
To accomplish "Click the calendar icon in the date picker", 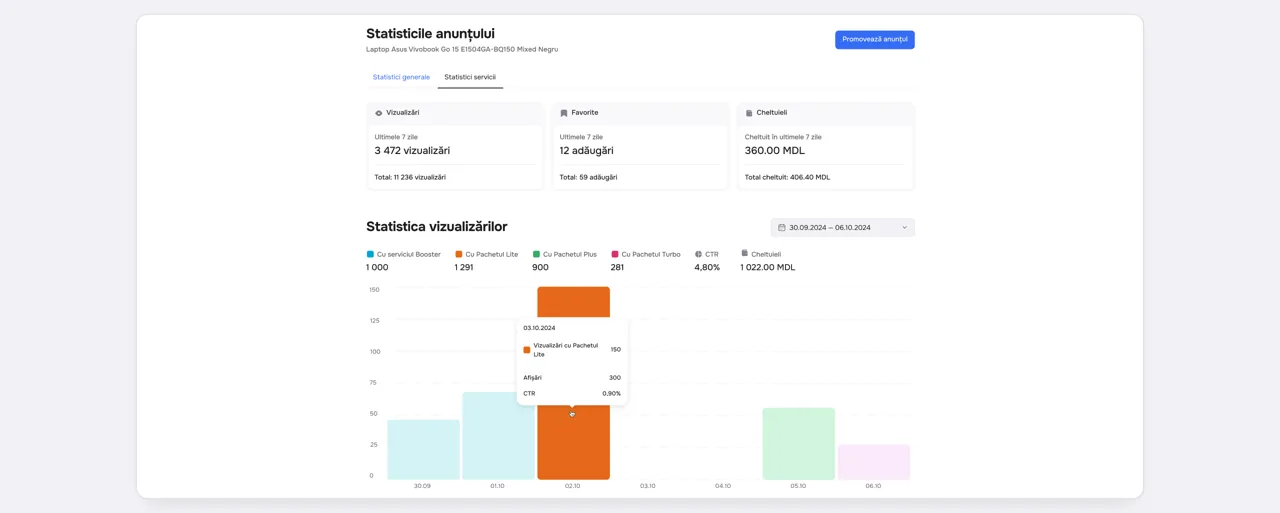I will [782, 227].
